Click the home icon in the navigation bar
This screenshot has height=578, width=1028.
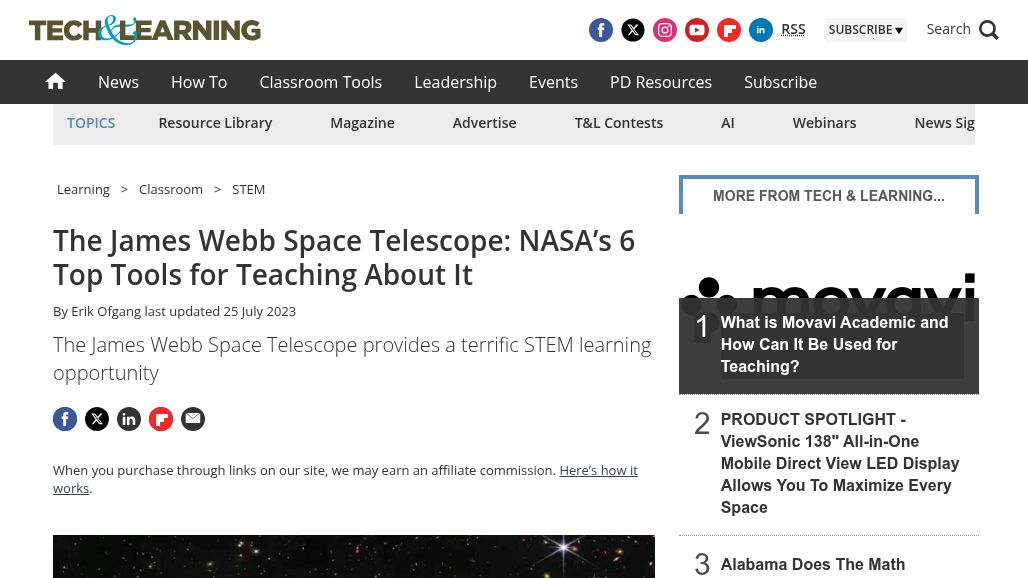[x=55, y=81]
